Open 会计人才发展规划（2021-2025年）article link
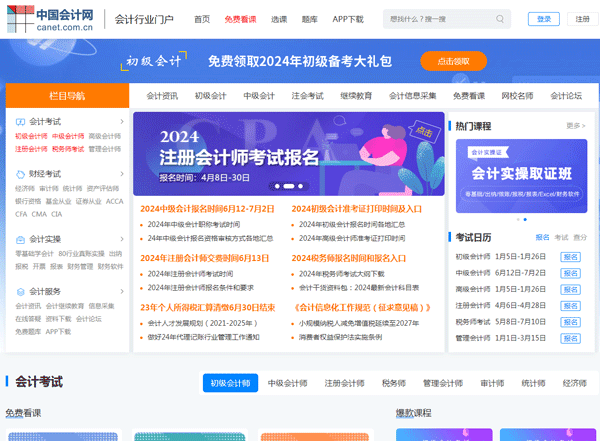Viewport: 600px width, 441px height. coord(202,323)
